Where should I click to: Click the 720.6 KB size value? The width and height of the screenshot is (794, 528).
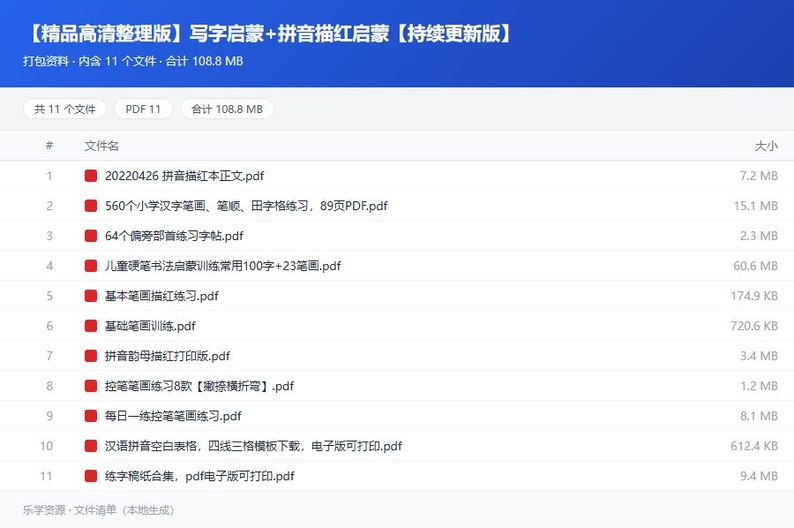coord(754,326)
